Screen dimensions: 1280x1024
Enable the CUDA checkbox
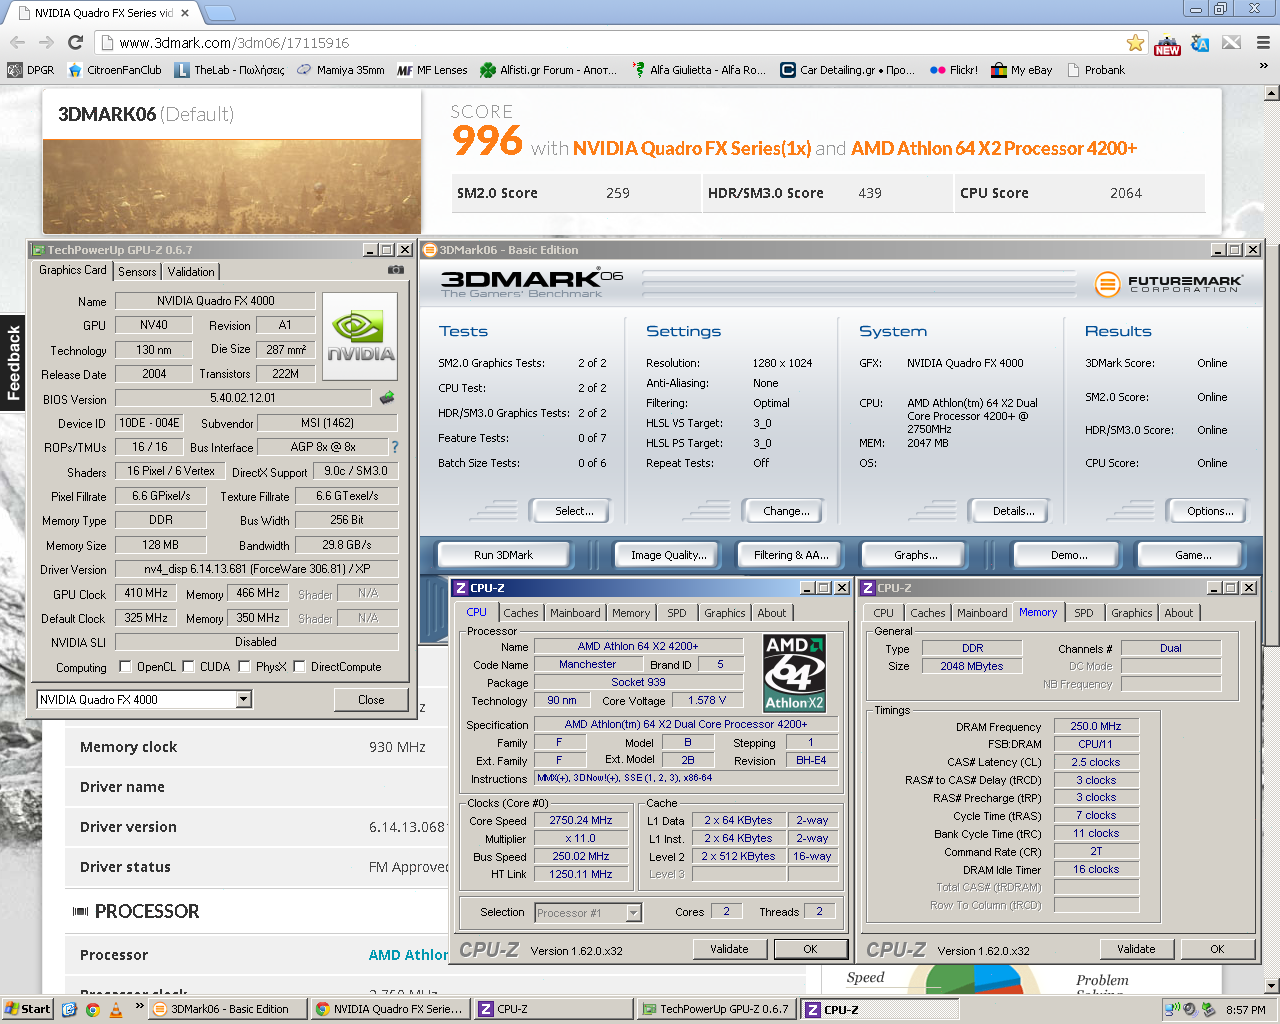tap(187, 666)
